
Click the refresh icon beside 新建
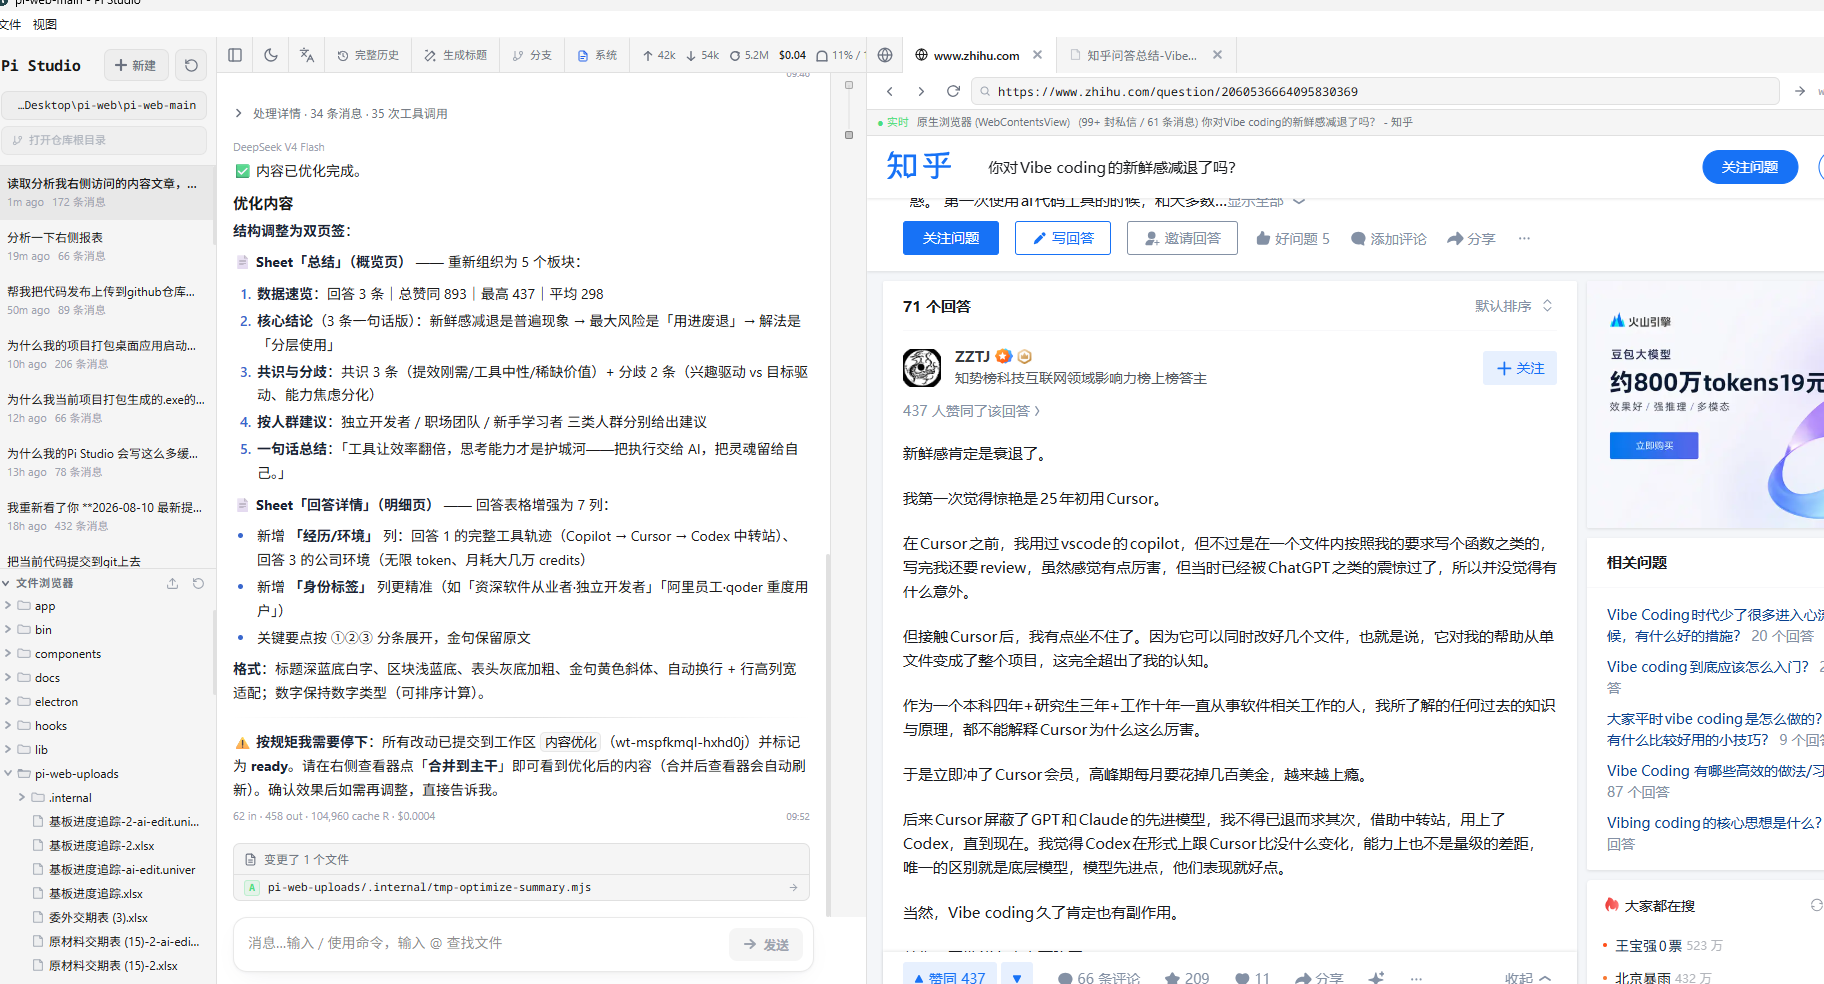click(x=191, y=65)
